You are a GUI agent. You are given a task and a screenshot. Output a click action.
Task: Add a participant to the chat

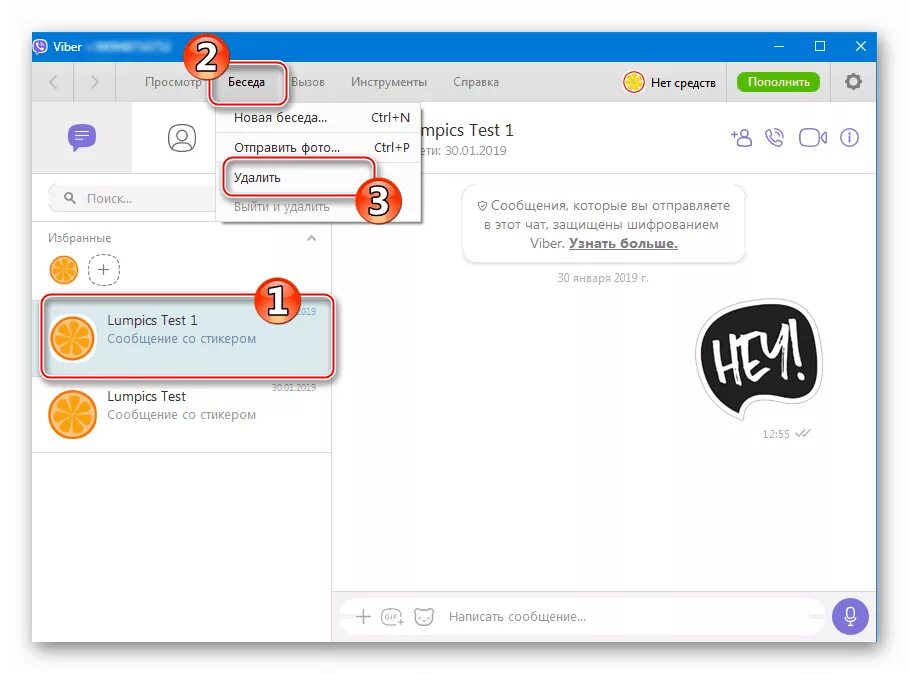tap(741, 138)
